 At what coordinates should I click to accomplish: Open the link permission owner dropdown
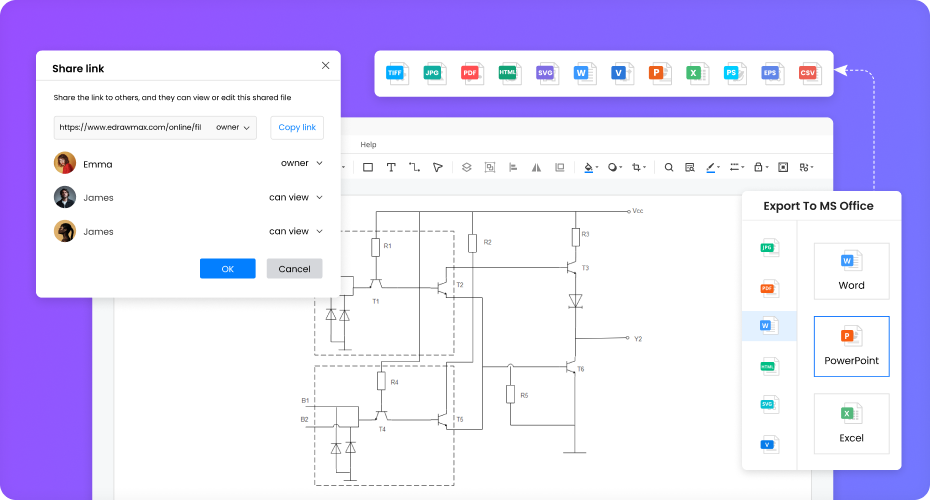[x=233, y=127]
